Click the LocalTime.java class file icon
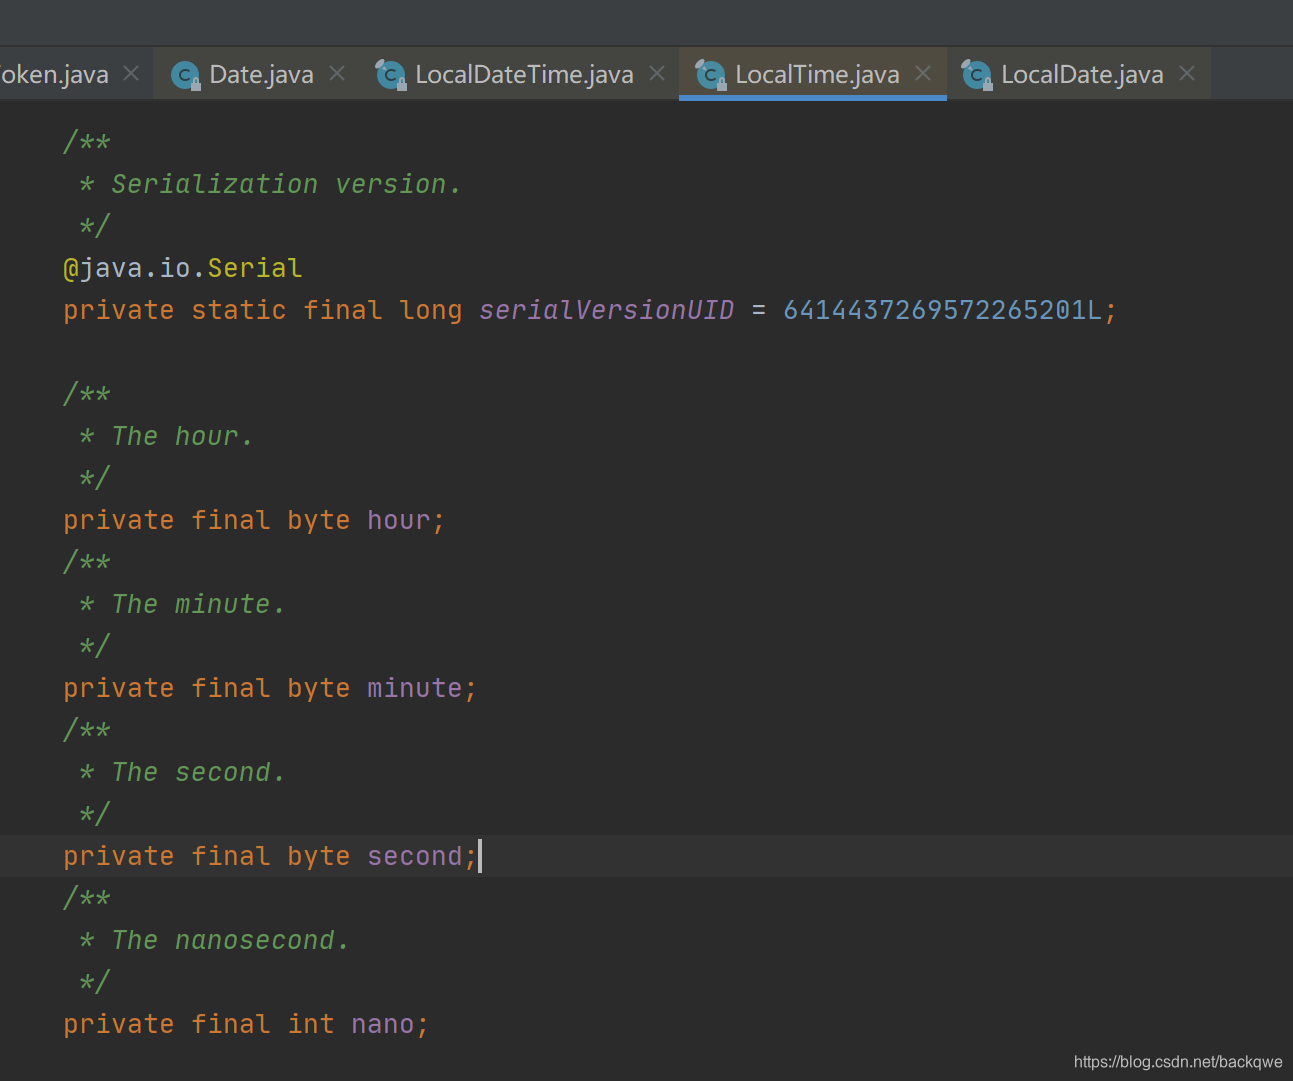The height and width of the screenshot is (1081, 1293). (x=711, y=75)
